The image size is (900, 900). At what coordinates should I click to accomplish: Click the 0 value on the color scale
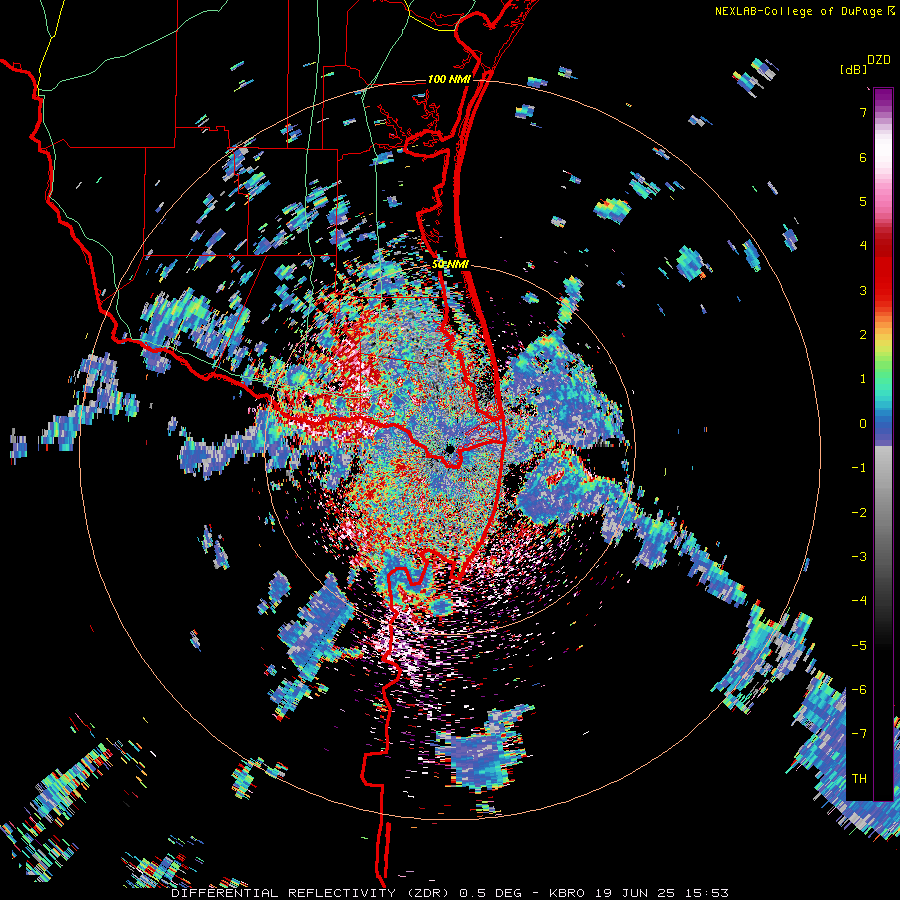pyautogui.click(x=863, y=424)
